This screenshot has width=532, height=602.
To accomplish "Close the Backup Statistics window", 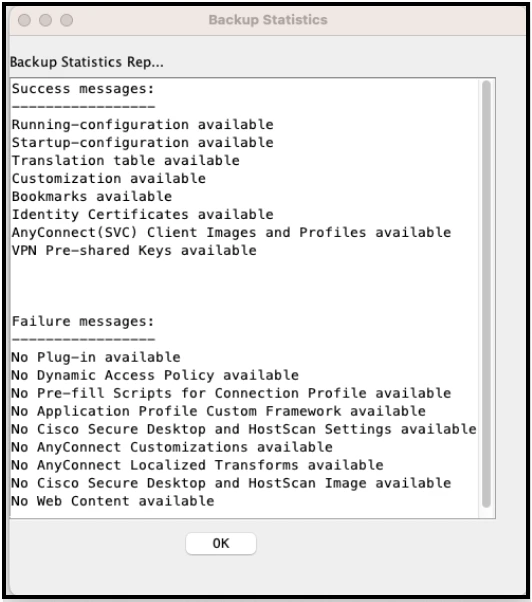I will click(25, 20).
